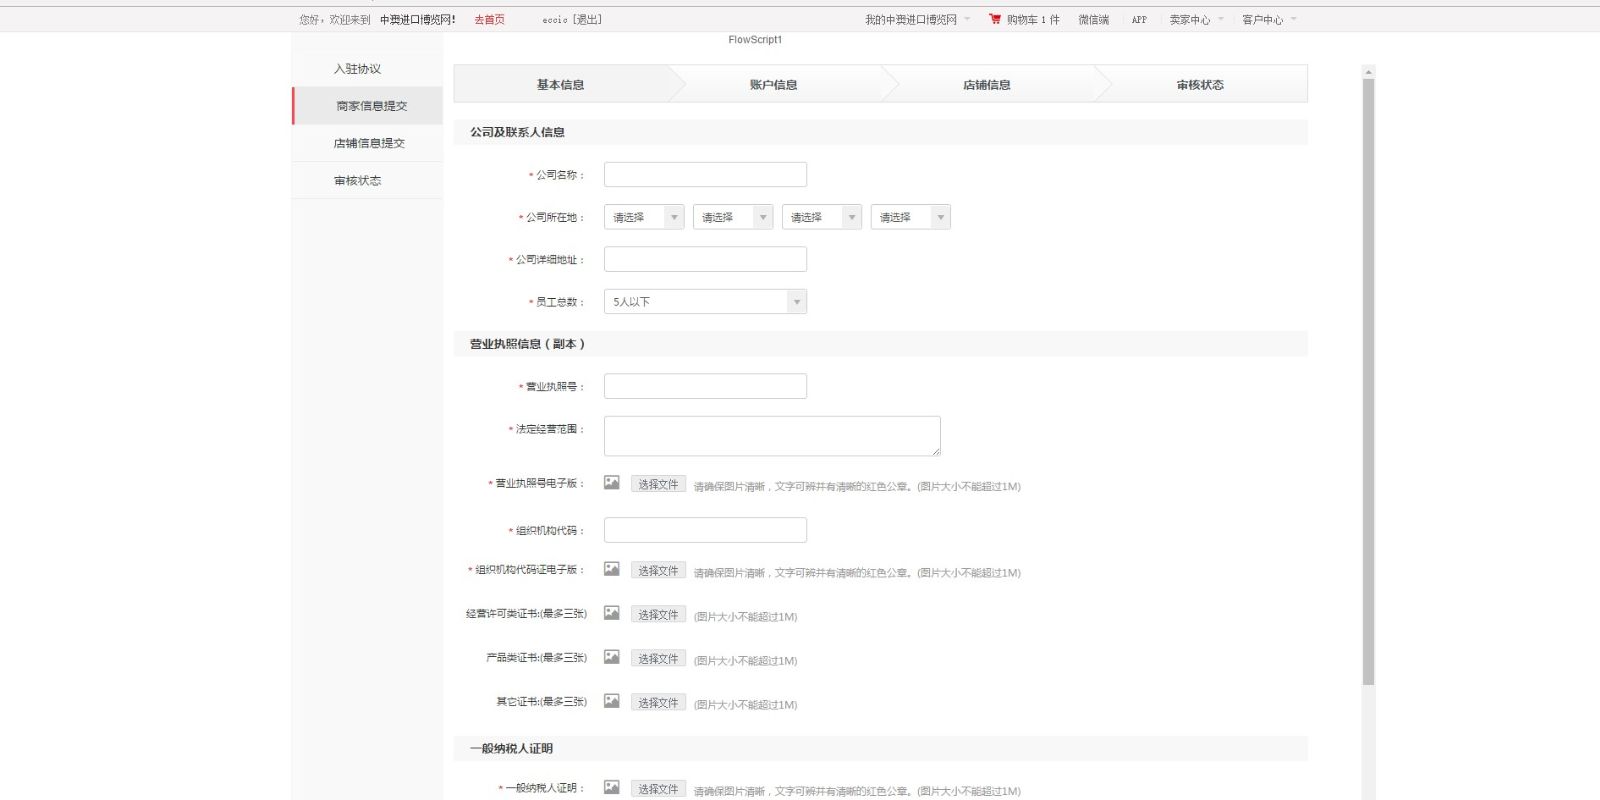Click the 退出 logout link
This screenshot has height=800, width=1600.
587,20
